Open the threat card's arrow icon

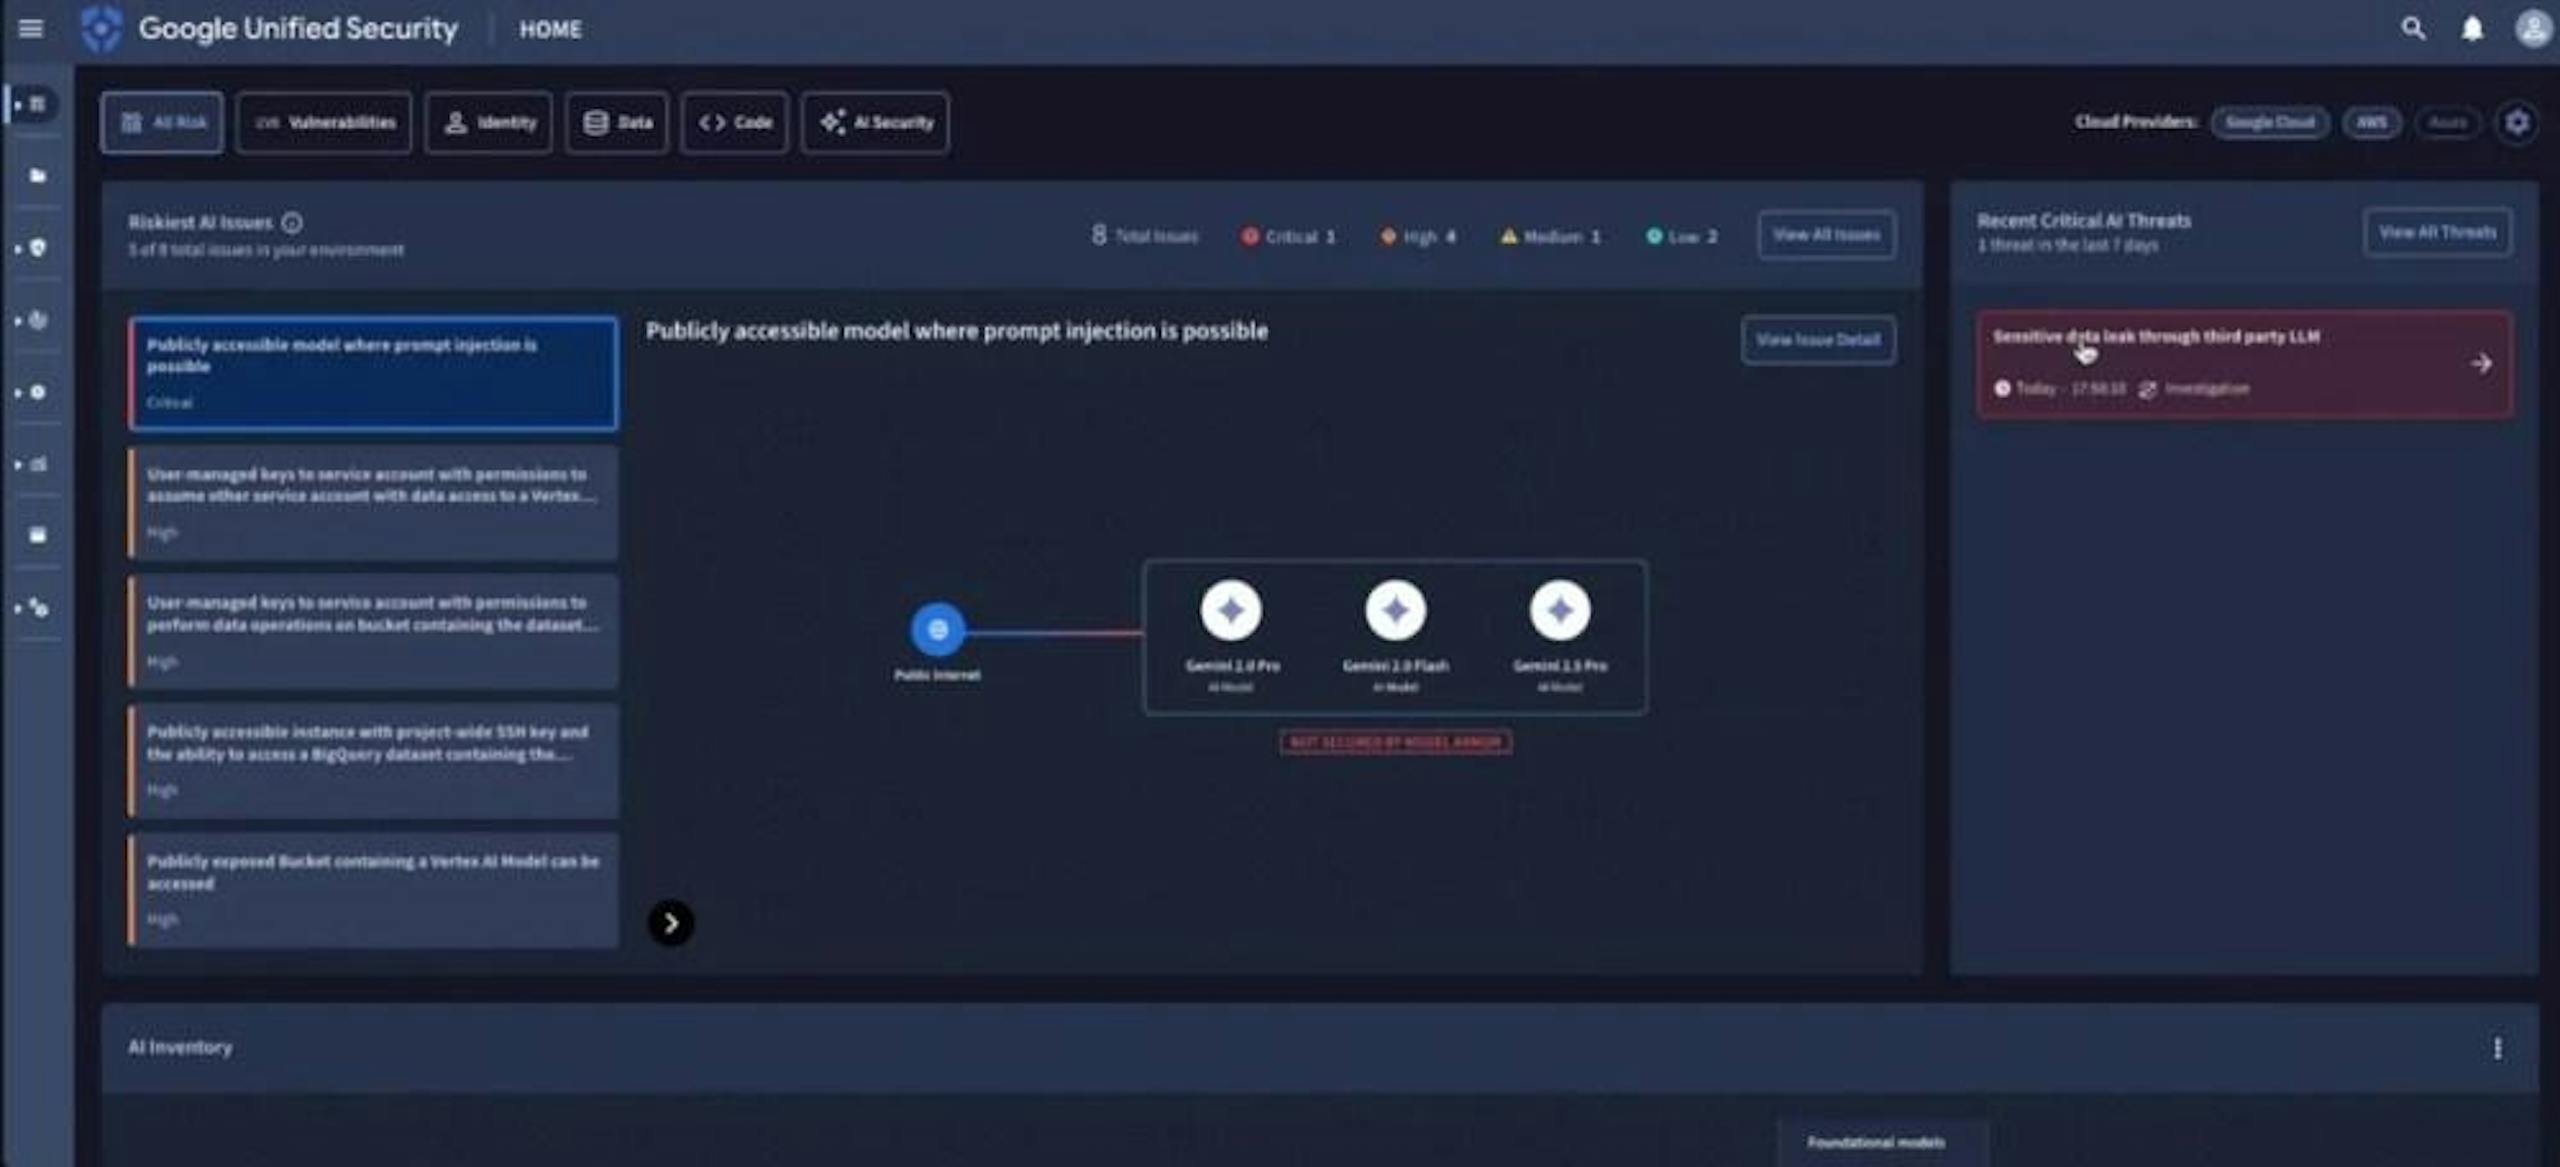coord(2481,364)
